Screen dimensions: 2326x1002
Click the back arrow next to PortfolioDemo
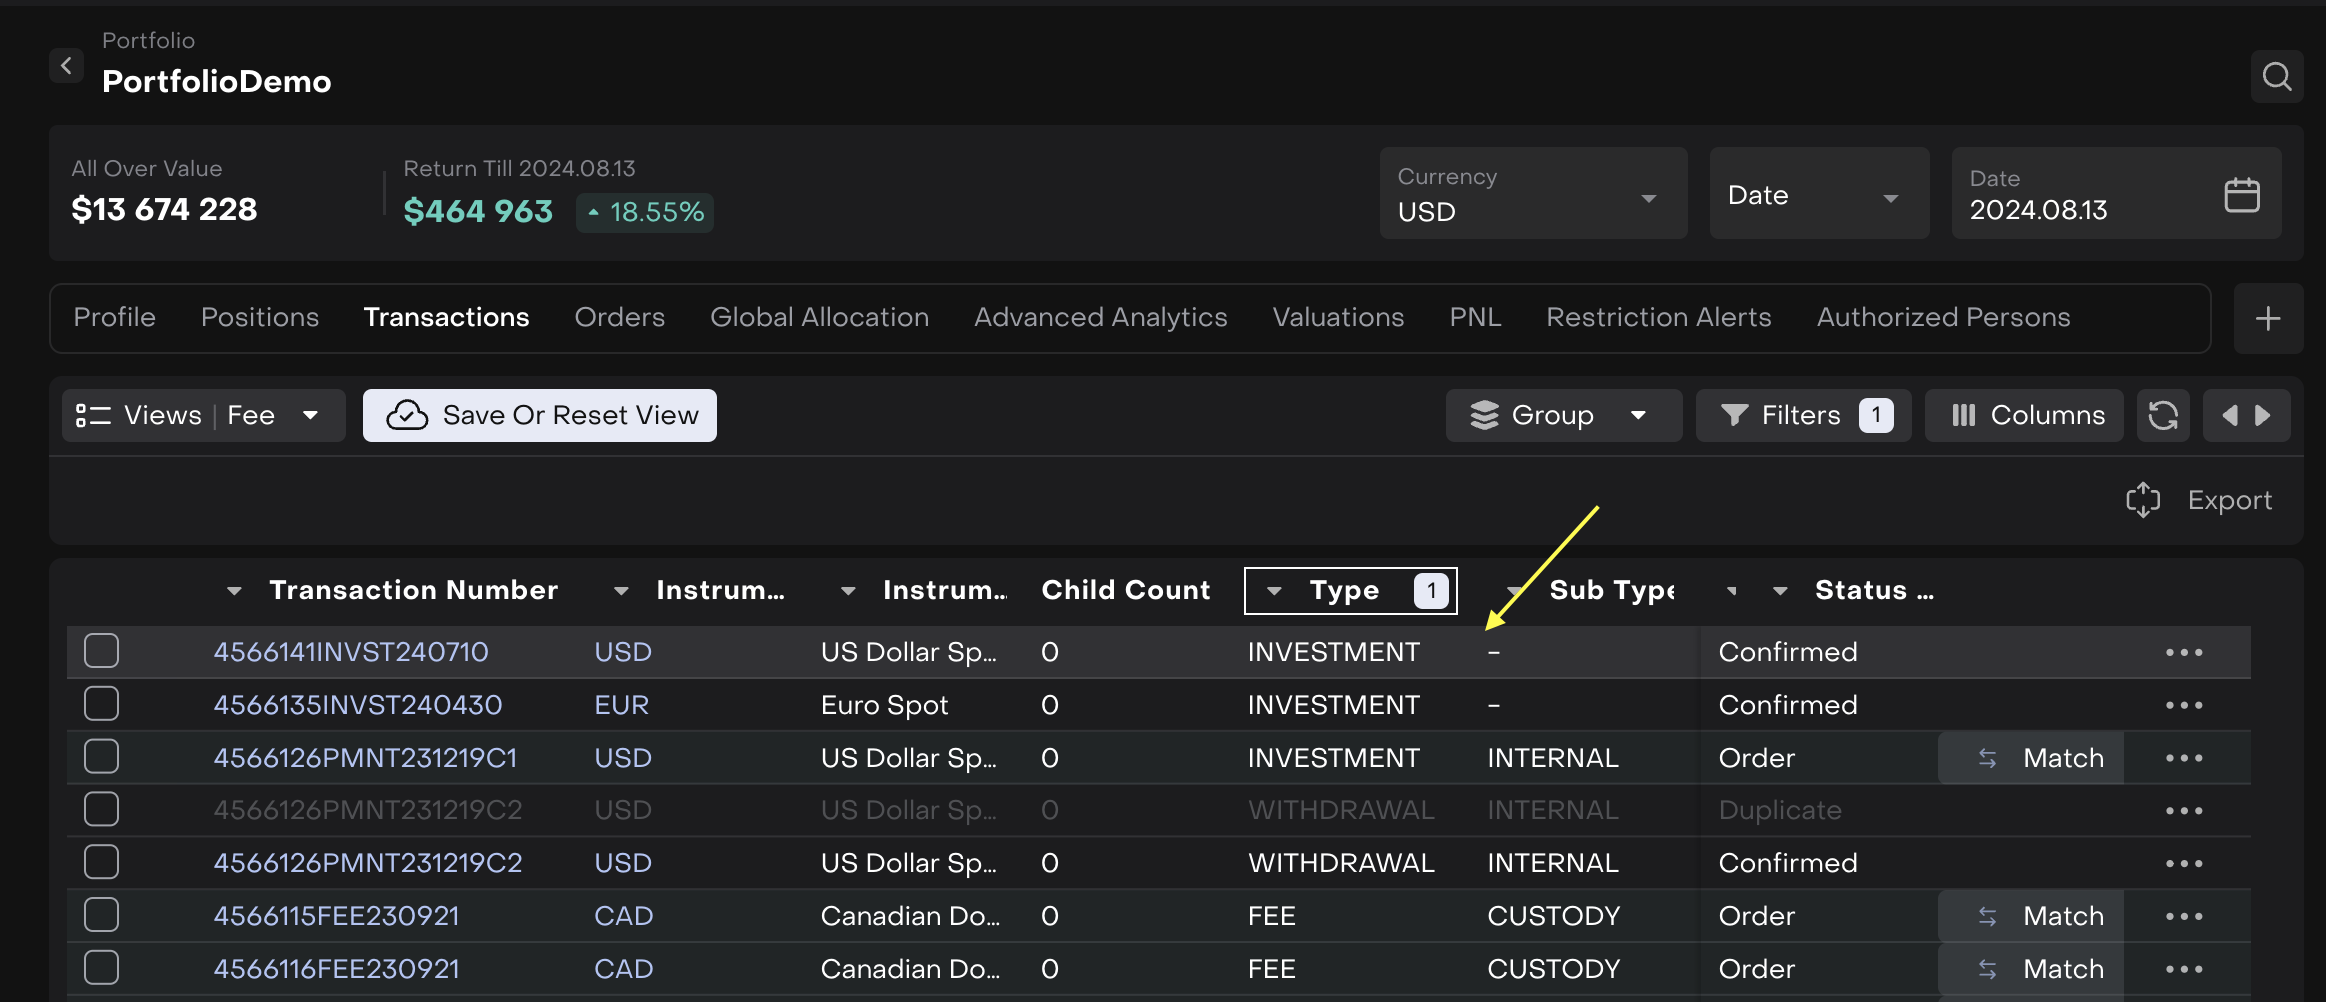click(66, 66)
